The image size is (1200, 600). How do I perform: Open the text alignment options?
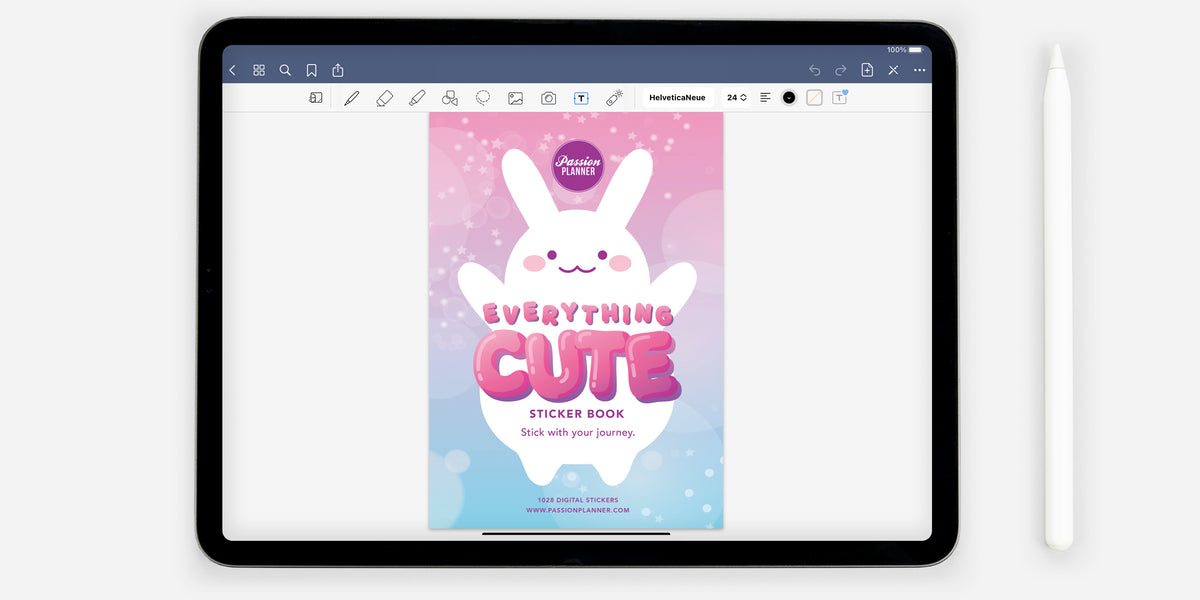coord(764,97)
